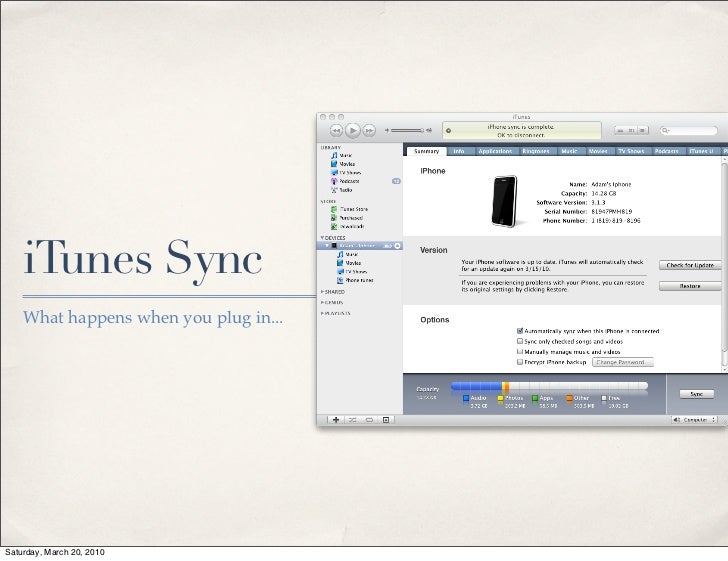Select TV Shows under Library
Image resolution: width=728 pixels, height=561 pixels.
tap(345, 173)
